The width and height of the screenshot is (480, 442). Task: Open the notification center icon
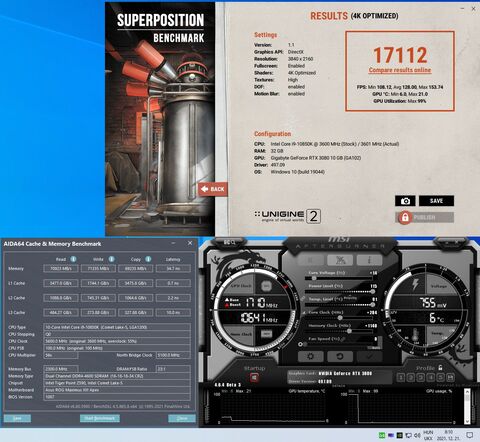(470, 435)
